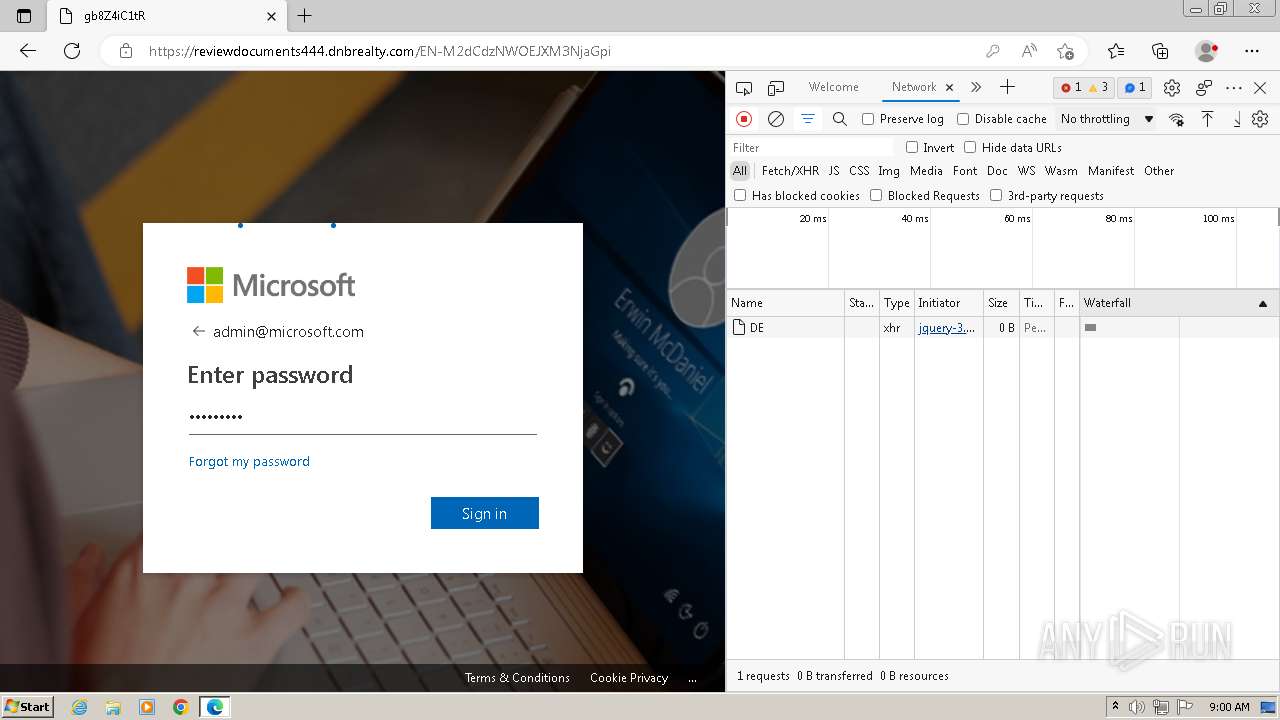Screen dimensions: 1280x720
Task: Click the password input field
Action: tap(363, 417)
